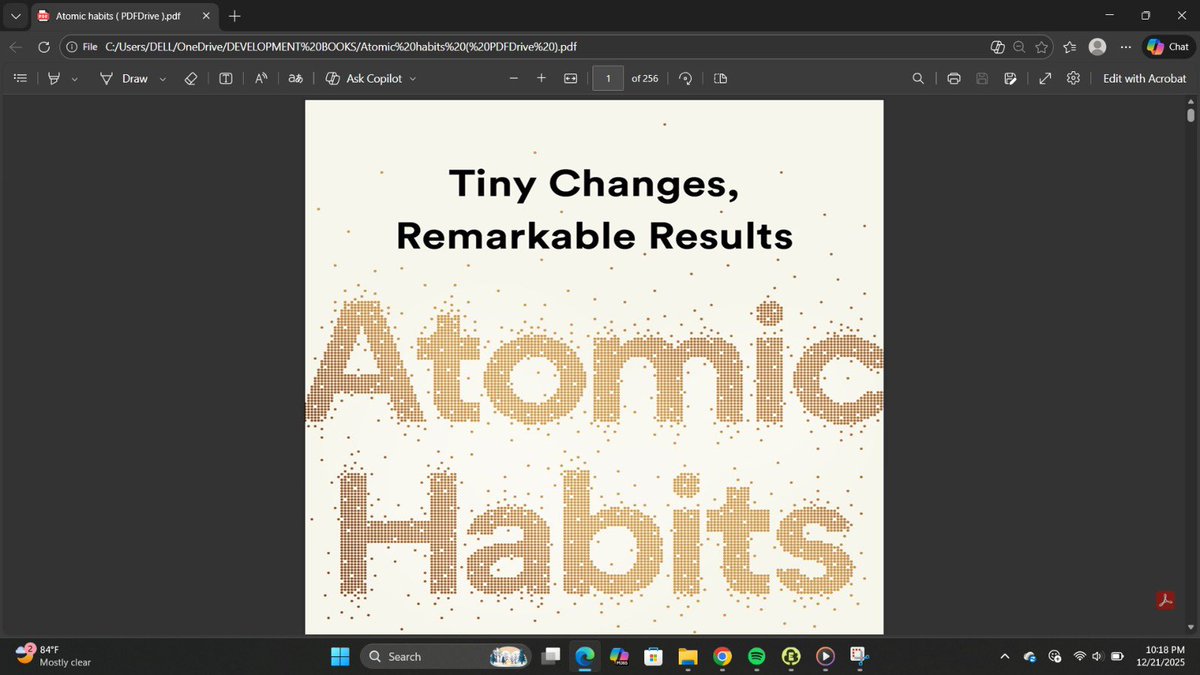The height and width of the screenshot is (675, 1200).
Task: Open the Favorites list
Action: coord(1070,47)
